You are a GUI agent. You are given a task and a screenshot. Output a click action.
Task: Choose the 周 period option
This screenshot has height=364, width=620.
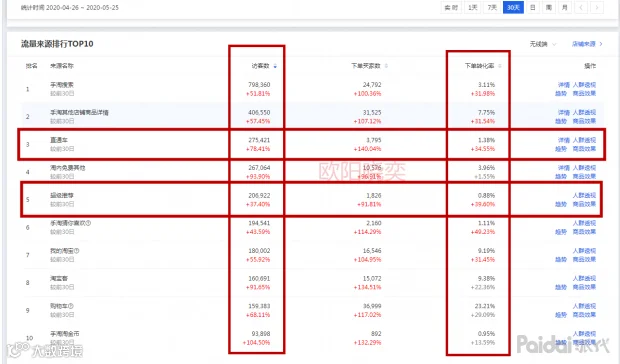[549, 8]
